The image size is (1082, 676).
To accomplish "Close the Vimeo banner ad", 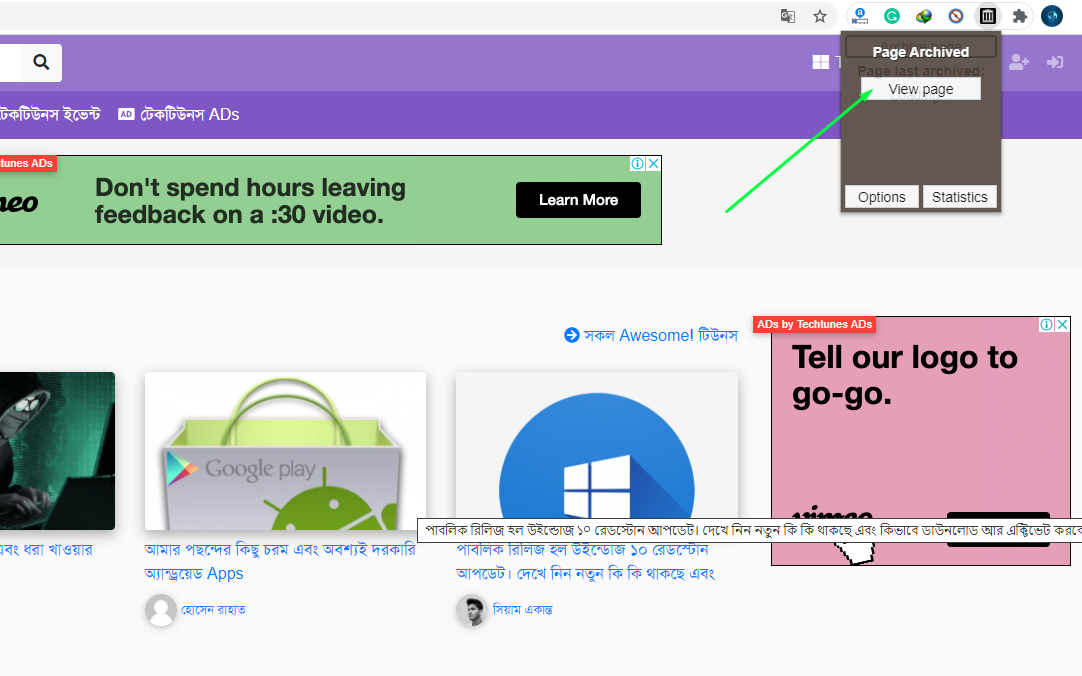I will pos(653,163).
